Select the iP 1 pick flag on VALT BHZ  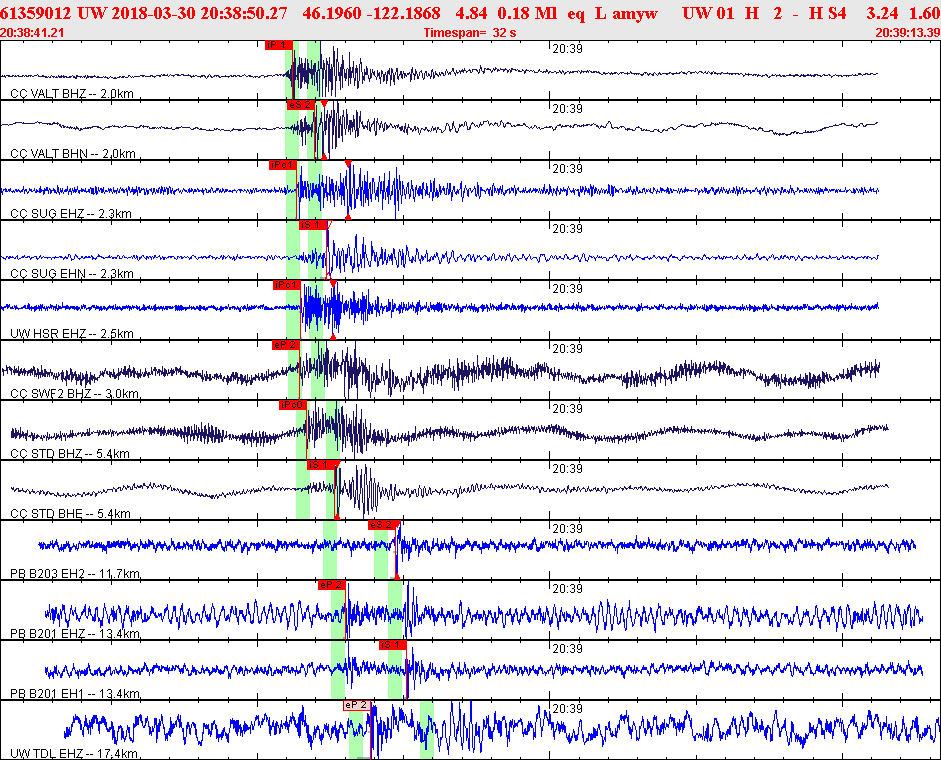pyautogui.click(x=279, y=45)
